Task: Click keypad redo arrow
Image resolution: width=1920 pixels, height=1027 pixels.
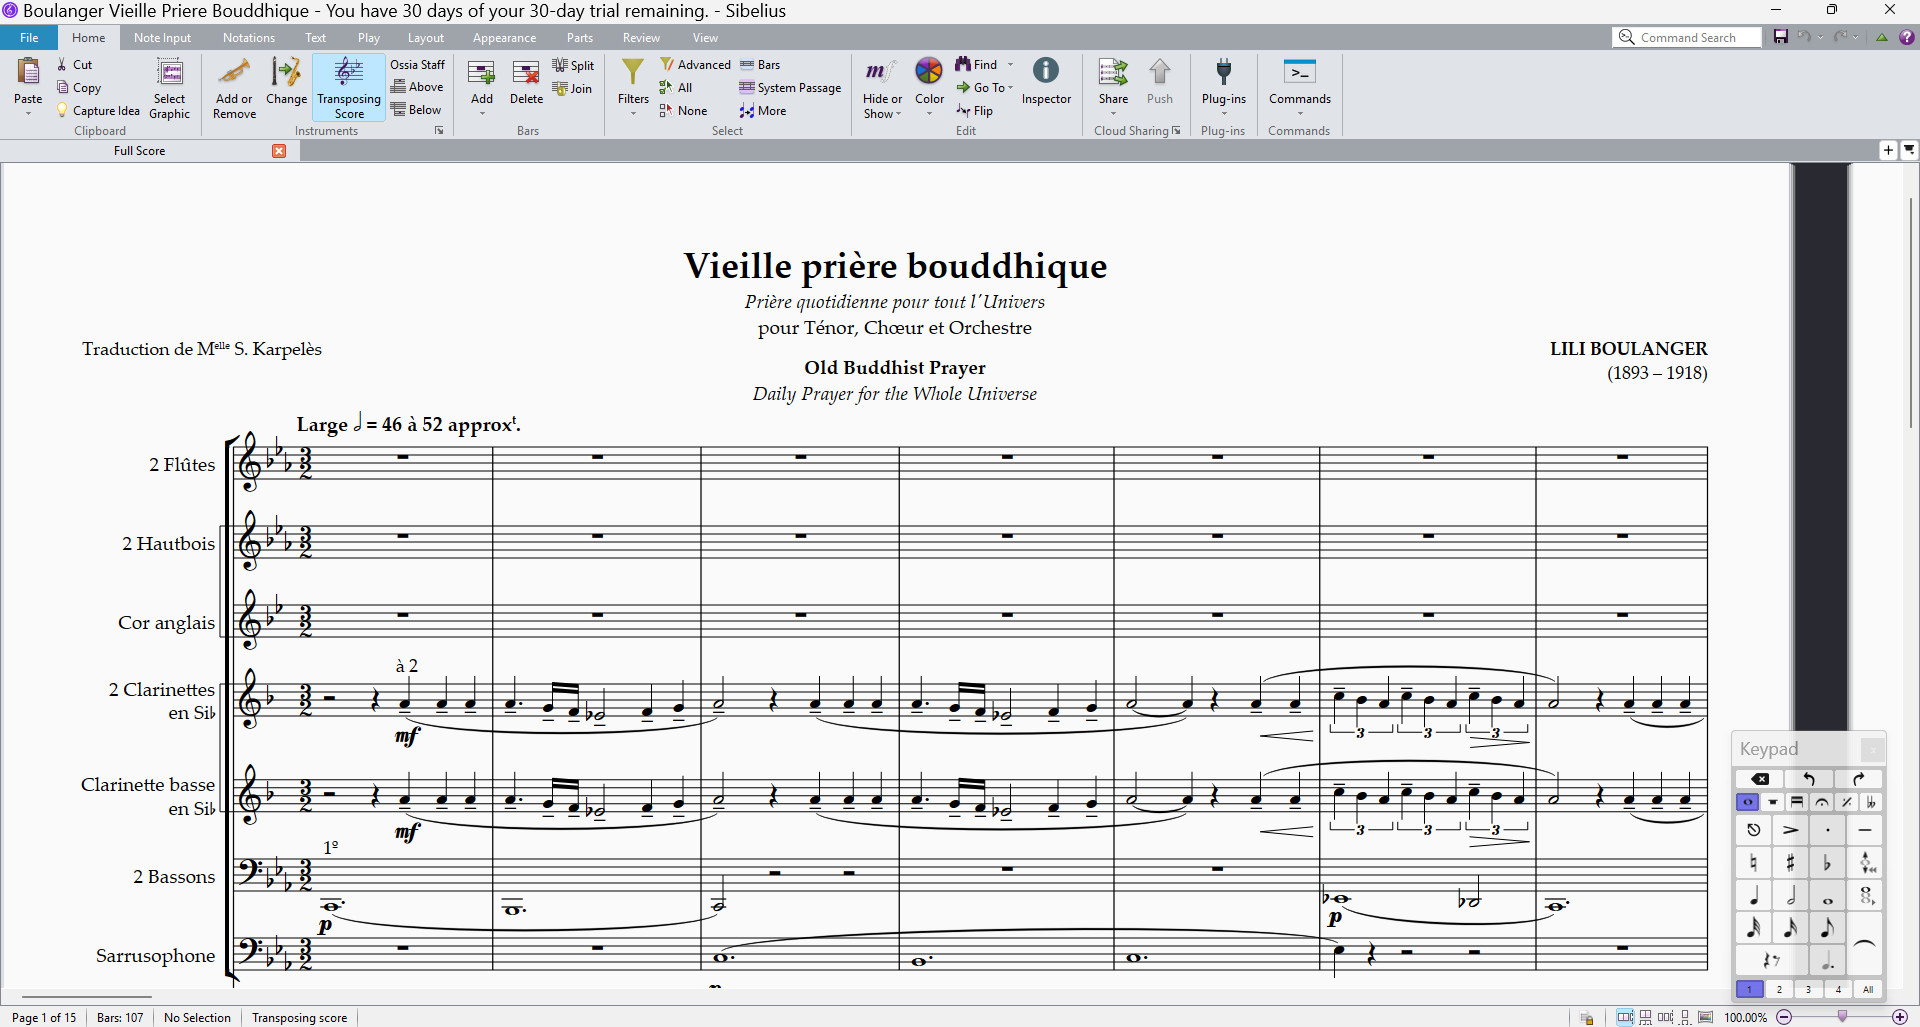Action: click(x=1859, y=779)
